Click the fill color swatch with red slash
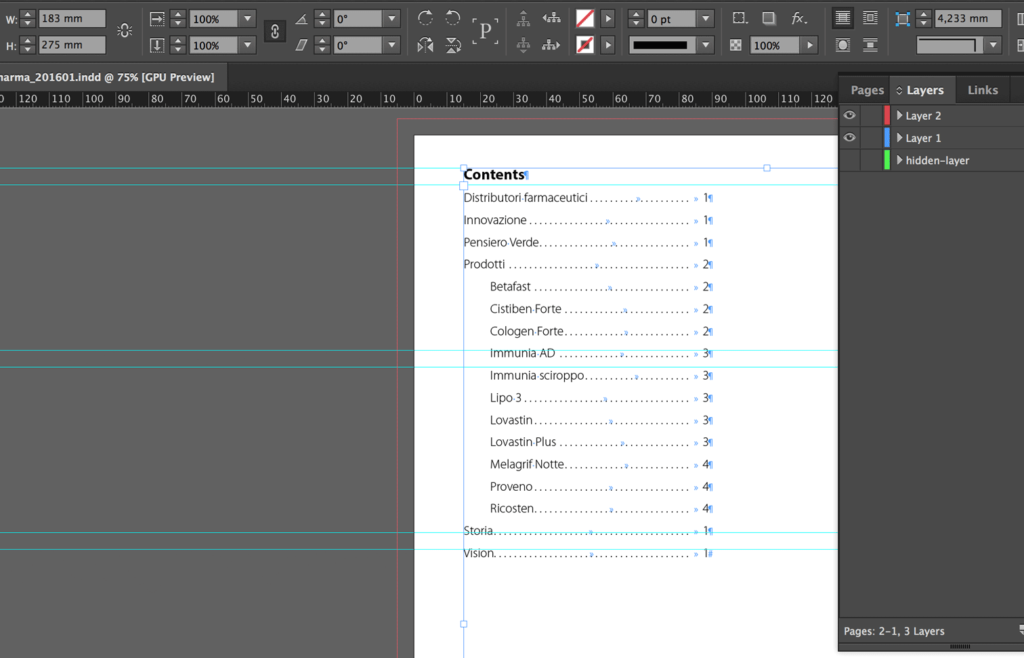The width and height of the screenshot is (1024, 658). [x=584, y=18]
